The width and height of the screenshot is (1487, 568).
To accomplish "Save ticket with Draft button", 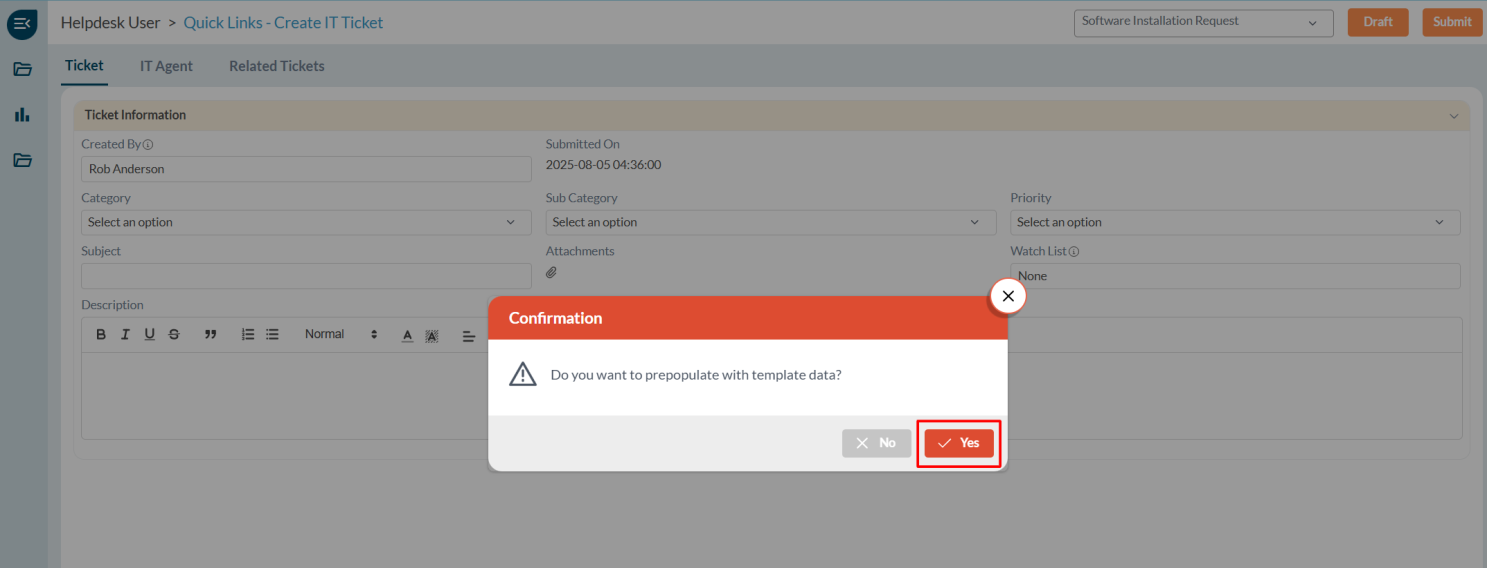I will point(1378,22).
